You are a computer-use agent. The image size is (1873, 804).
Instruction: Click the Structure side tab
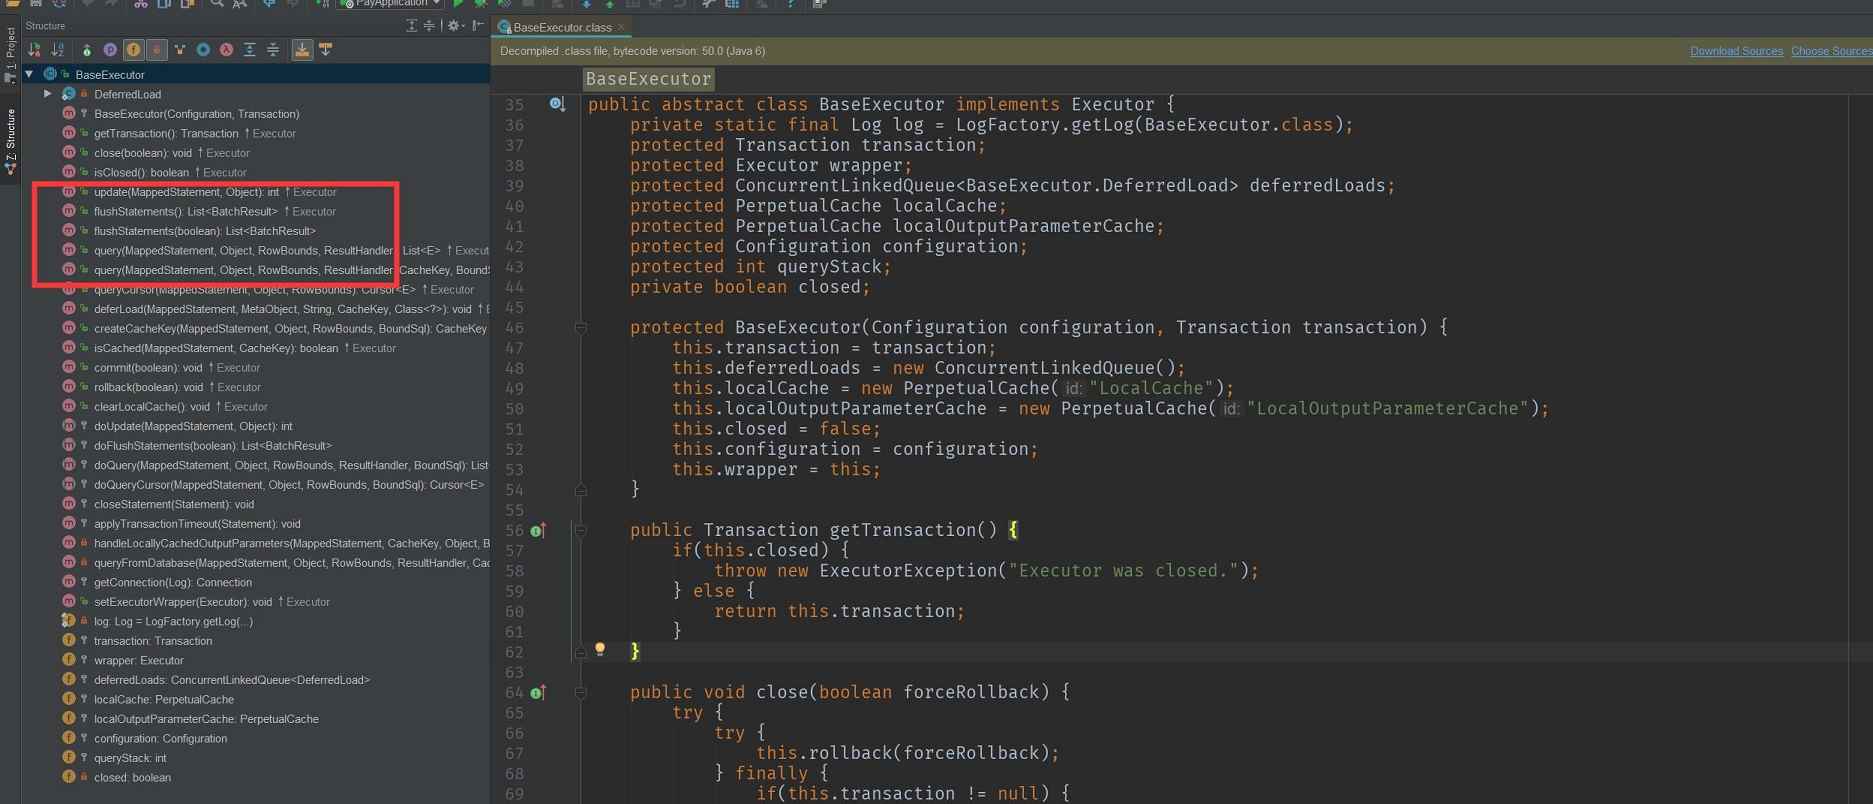[10, 140]
